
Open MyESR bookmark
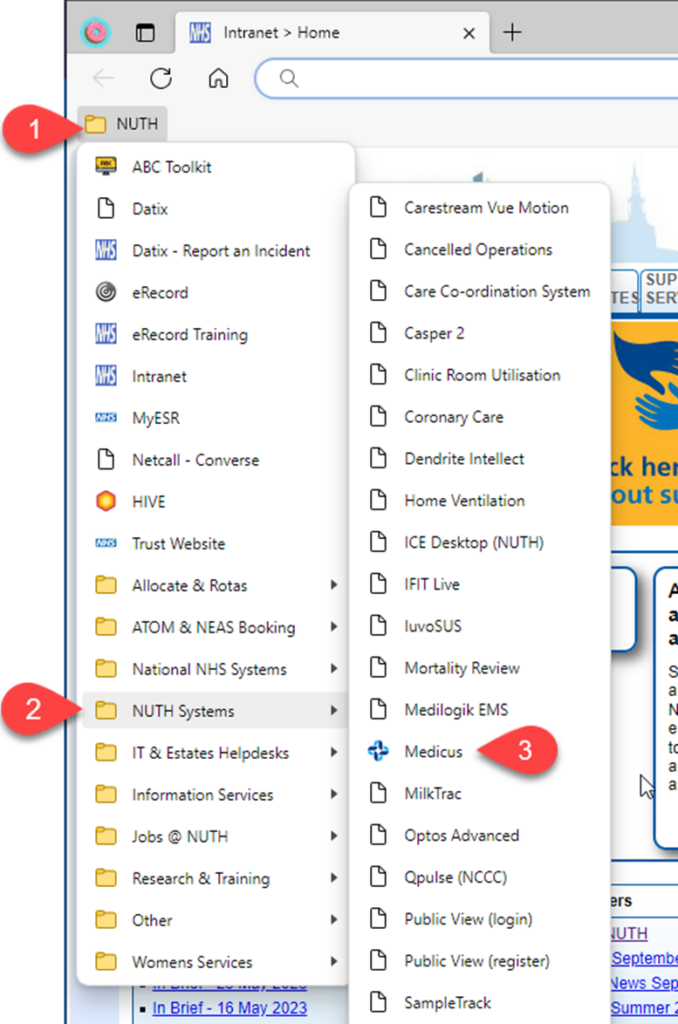click(x=216, y=418)
